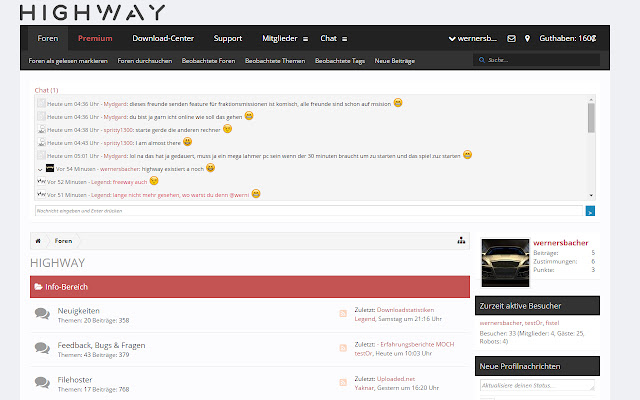
Task: Switch to the Premium tab
Action: tap(94, 39)
